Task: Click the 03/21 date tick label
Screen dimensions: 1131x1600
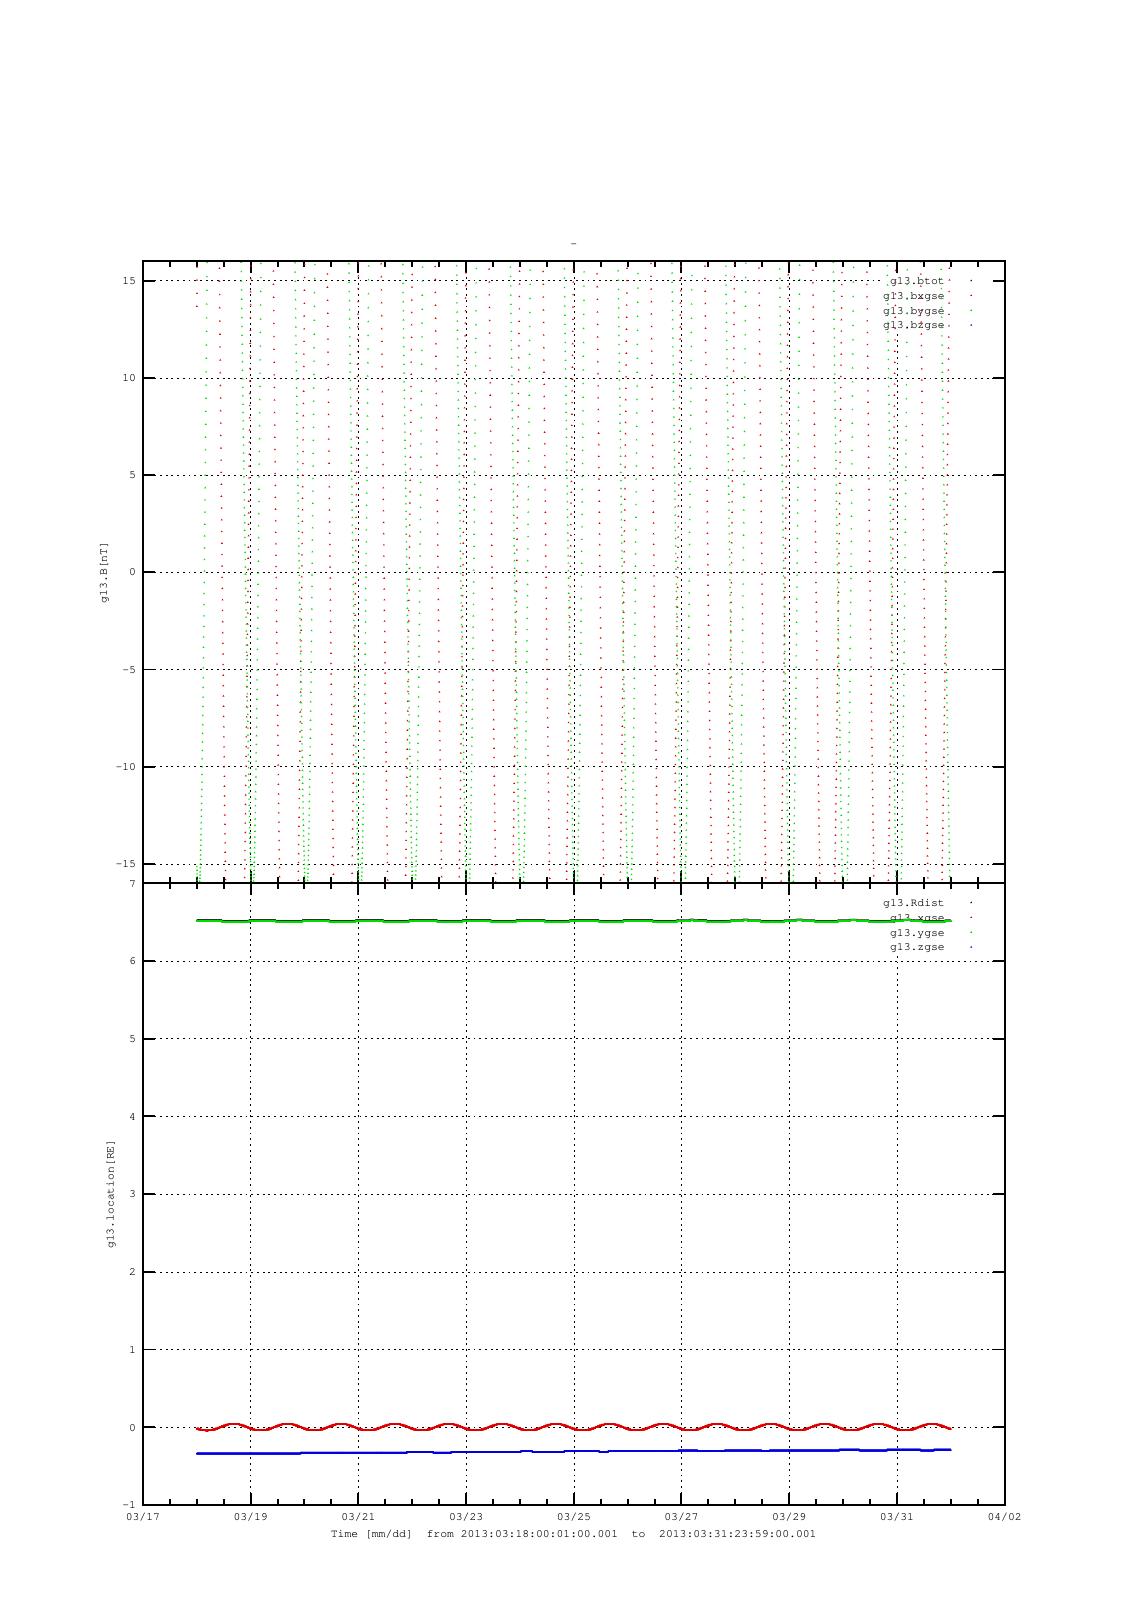Action: (x=358, y=1517)
